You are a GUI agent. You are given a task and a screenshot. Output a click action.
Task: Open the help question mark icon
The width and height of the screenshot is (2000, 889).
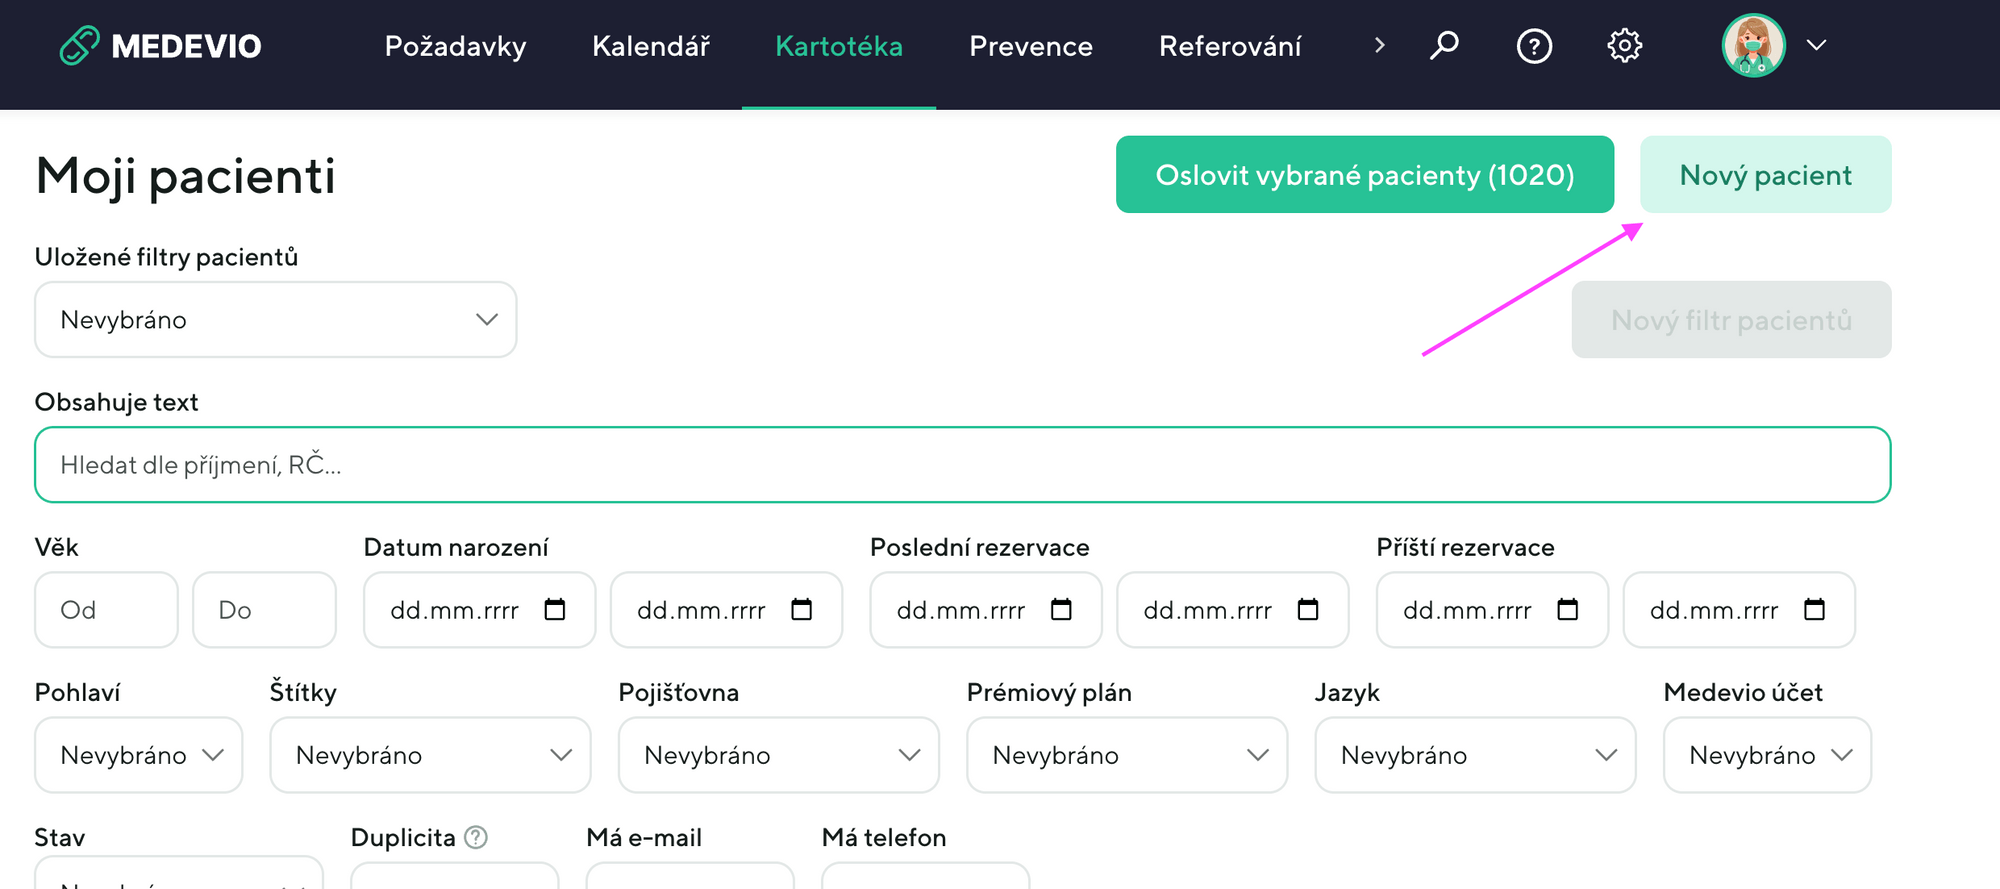(x=1534, y=45)
